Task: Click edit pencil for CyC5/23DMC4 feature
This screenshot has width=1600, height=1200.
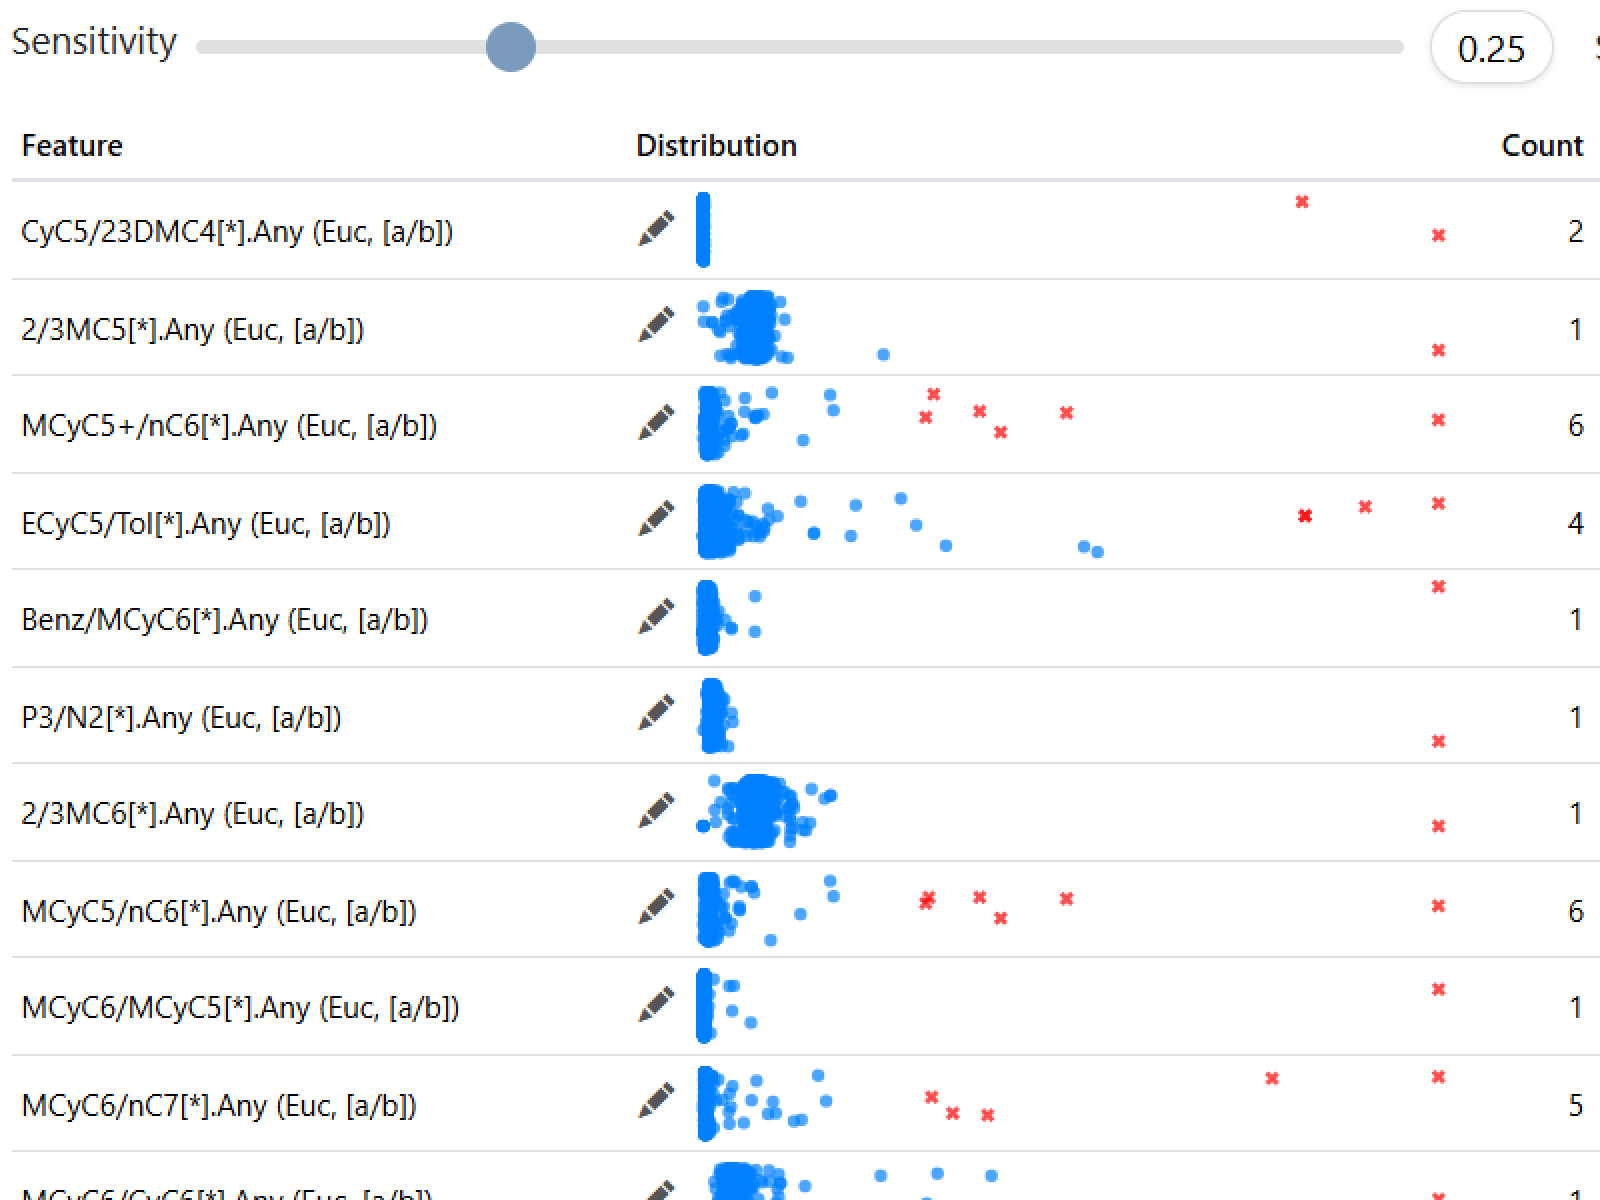Action: (656, 229)
